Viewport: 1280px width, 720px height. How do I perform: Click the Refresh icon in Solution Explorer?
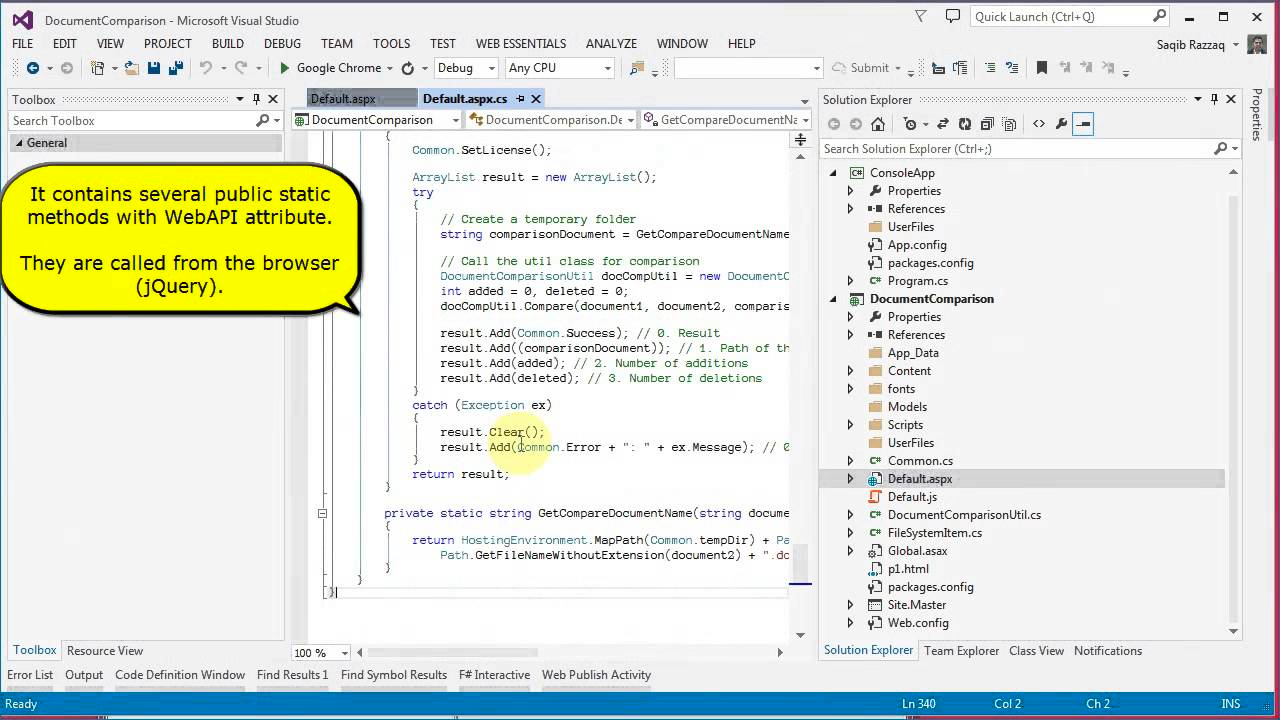tap(964, 124)
